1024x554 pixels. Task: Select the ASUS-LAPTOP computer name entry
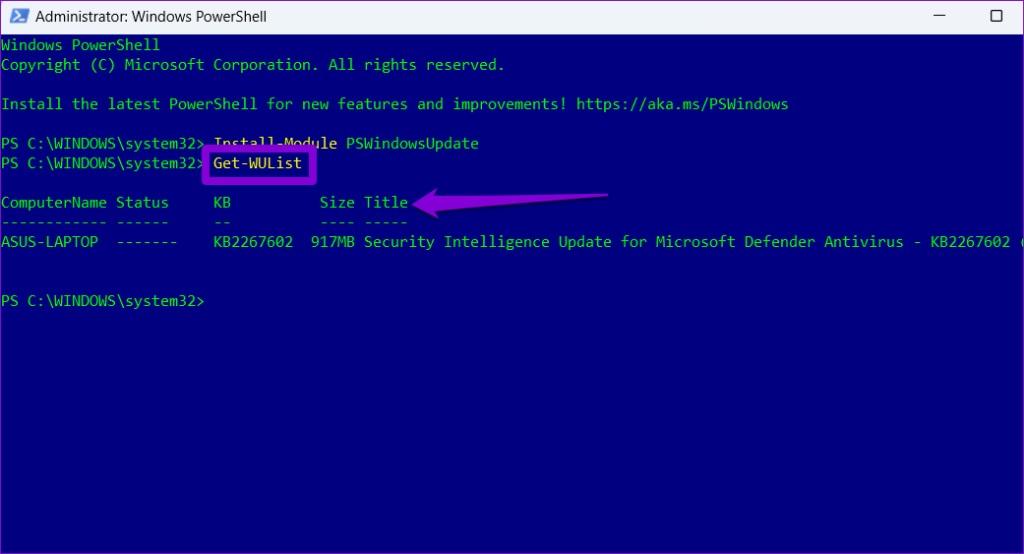tap(50, 242)
